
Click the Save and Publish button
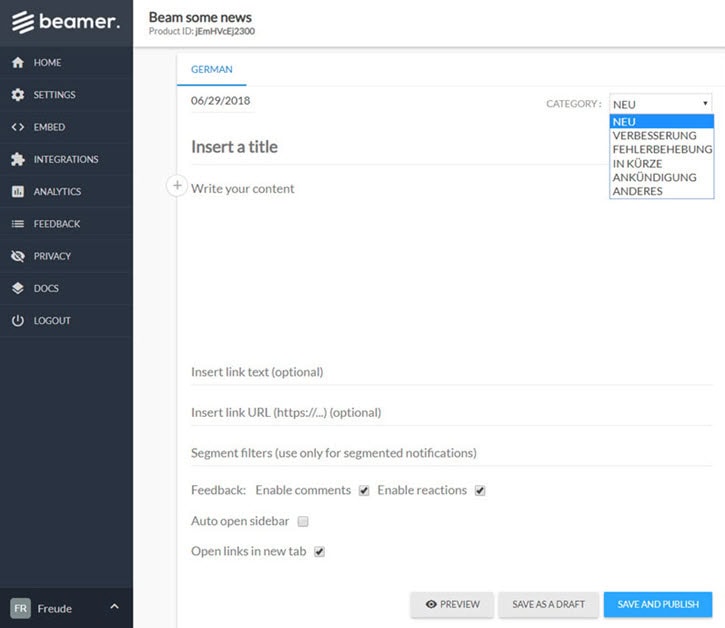click(657, 604)
